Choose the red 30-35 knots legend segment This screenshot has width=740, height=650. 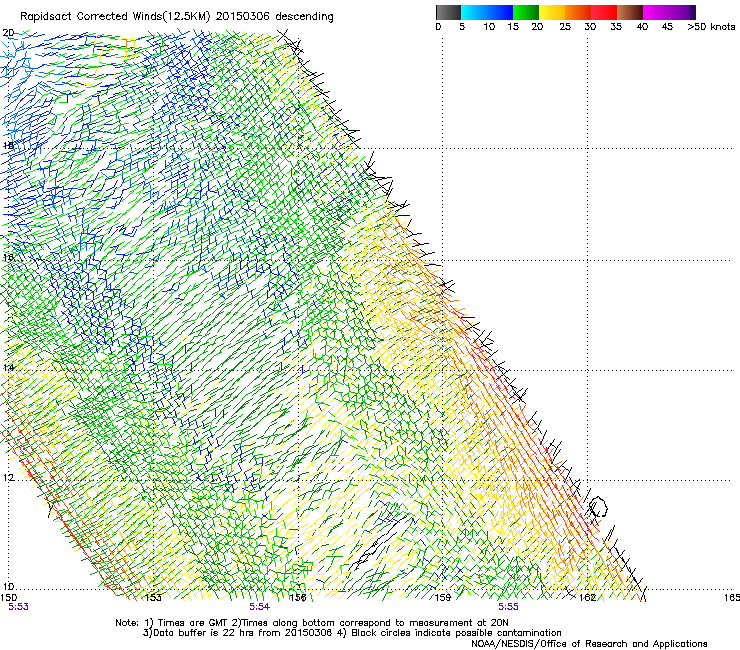604,12
